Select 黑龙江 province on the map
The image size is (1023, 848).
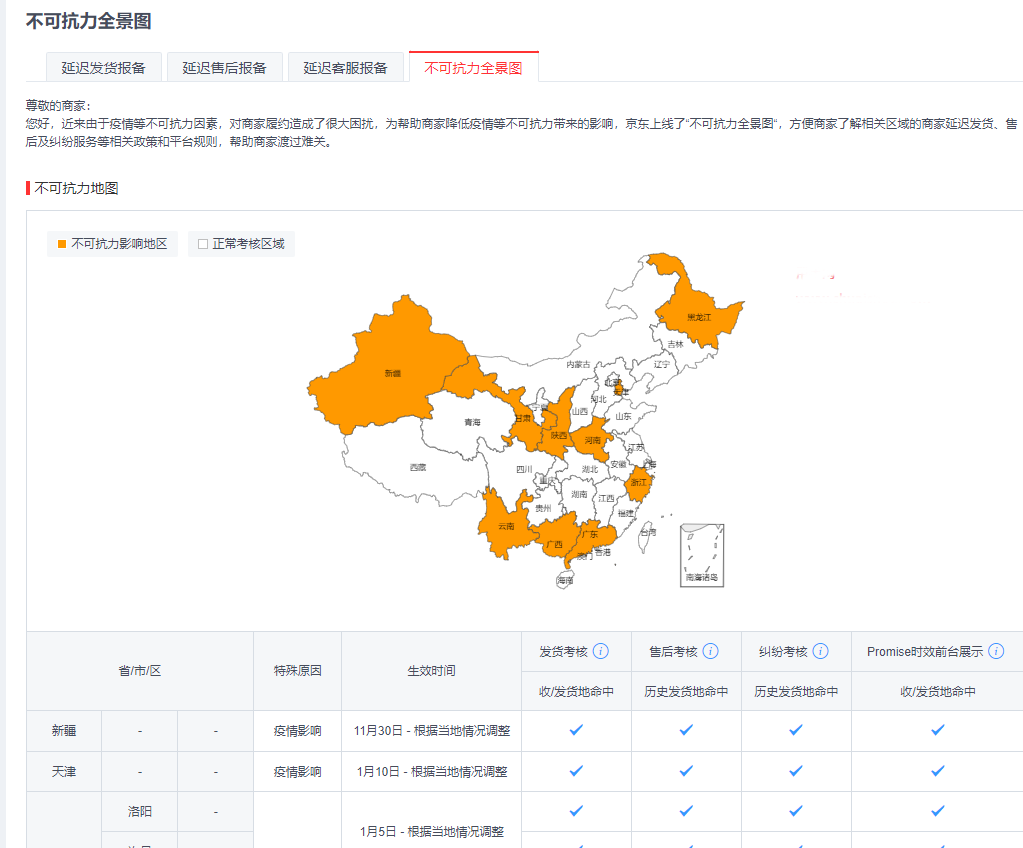click(x=698, y=316)
